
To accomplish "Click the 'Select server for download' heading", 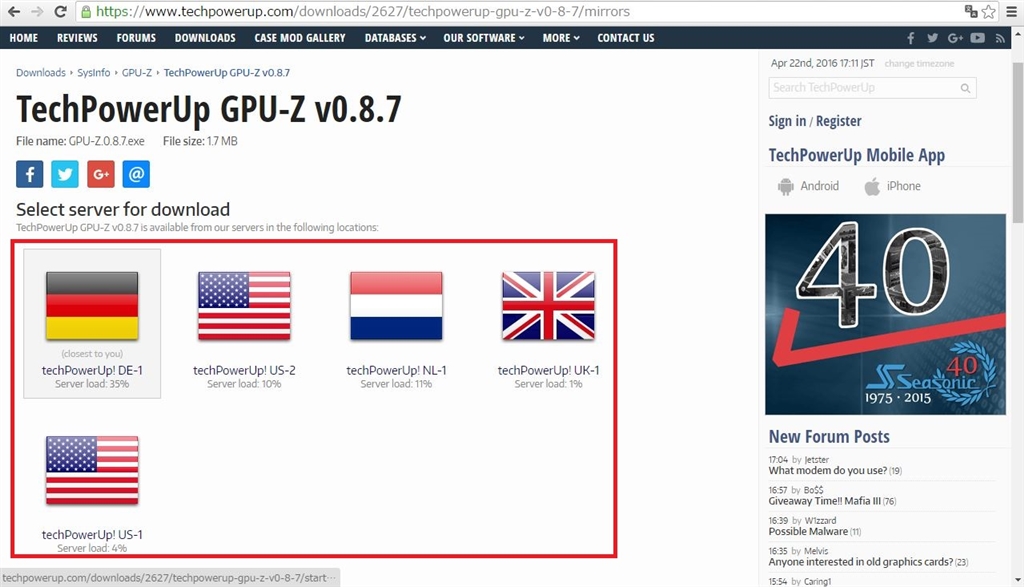I will (x=123, y=210).
